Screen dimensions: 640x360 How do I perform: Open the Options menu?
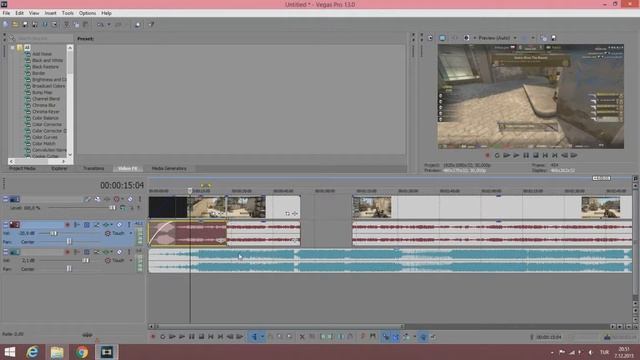[87, 13]
